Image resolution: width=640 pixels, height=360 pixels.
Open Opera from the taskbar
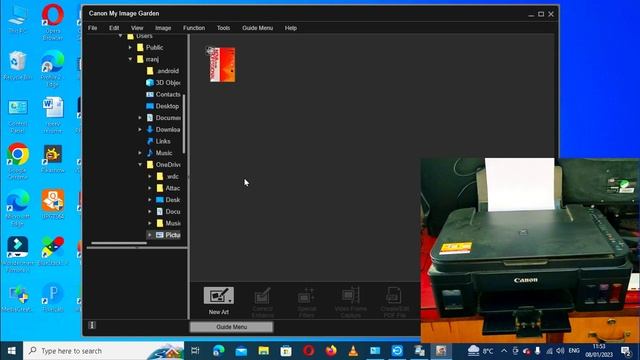click(x=309, y=351)
